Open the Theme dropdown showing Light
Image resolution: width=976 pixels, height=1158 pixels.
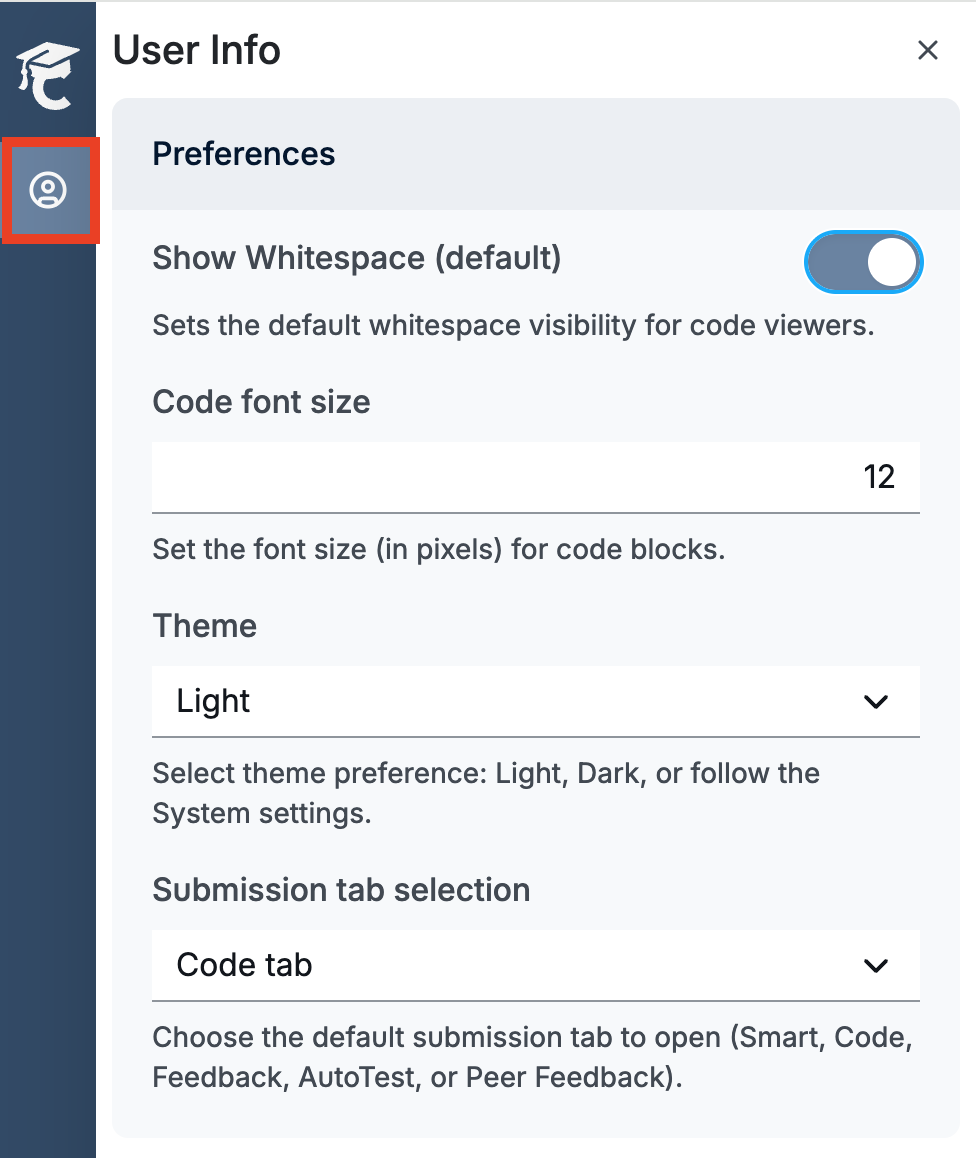pos(535,701)
